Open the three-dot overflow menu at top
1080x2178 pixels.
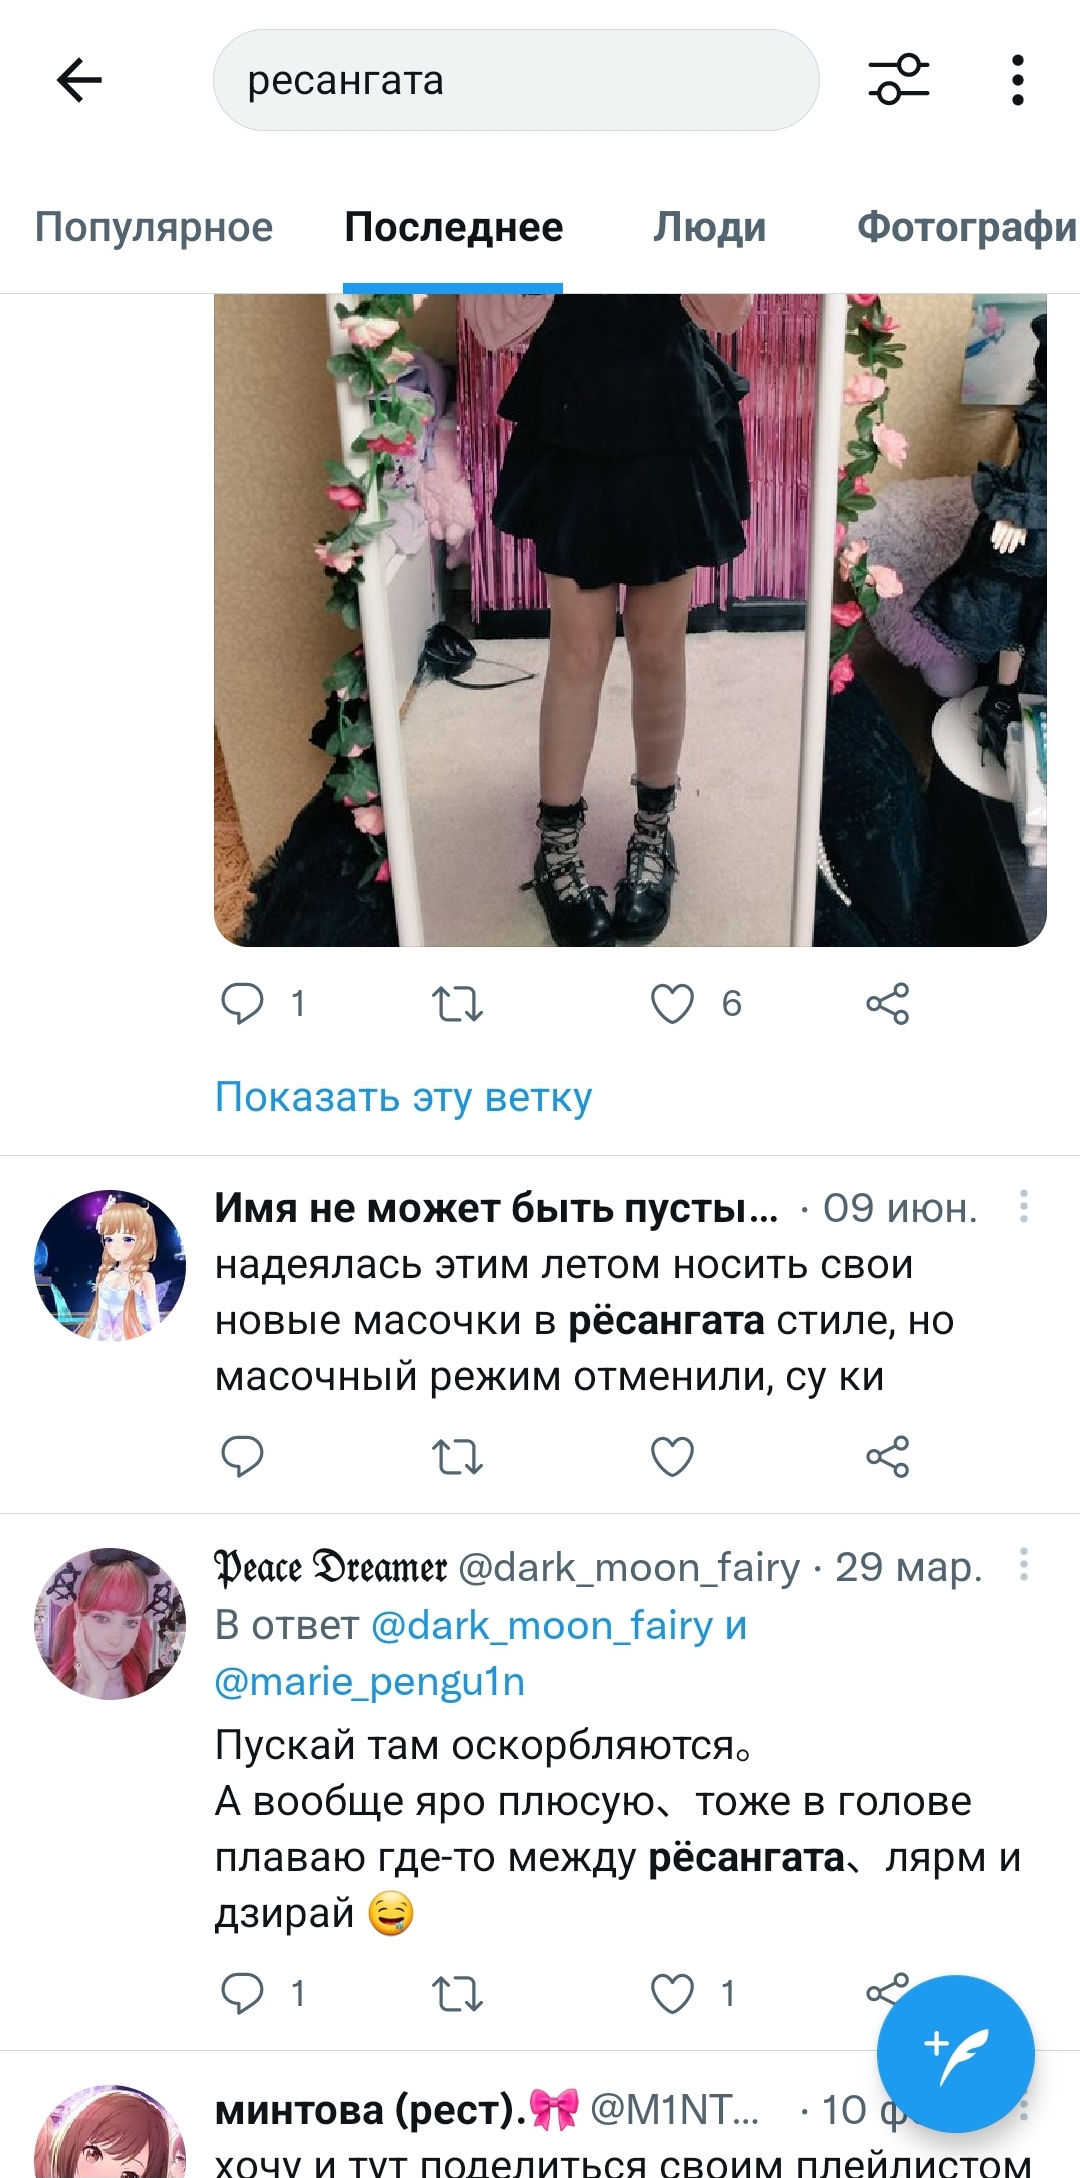pos(1018,80)
